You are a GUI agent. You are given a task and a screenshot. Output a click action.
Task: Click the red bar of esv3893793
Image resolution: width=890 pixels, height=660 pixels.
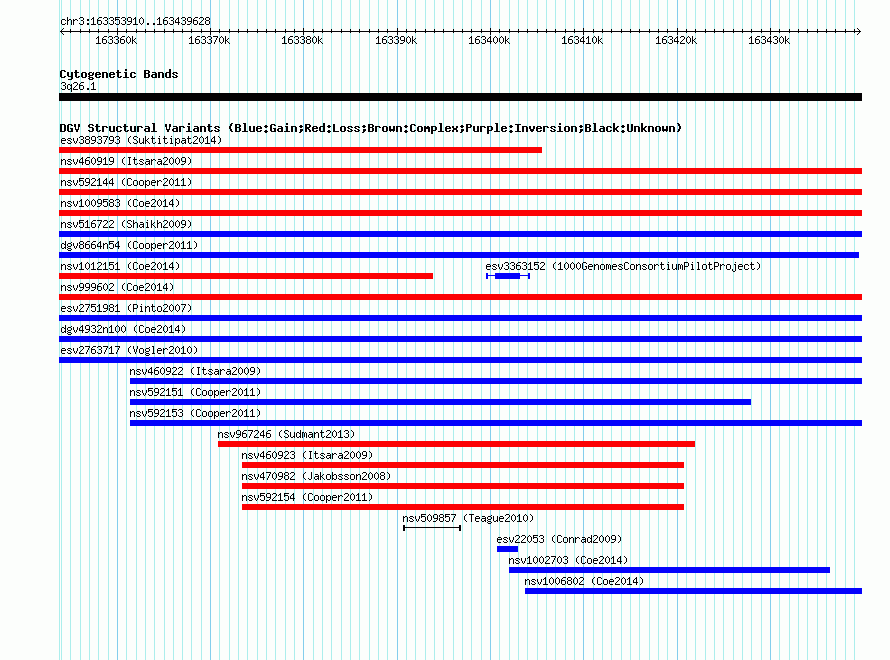300,150
